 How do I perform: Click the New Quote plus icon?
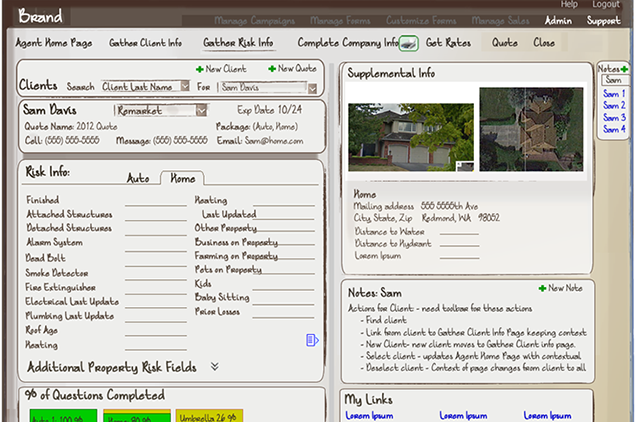click(x=272, y=69)
